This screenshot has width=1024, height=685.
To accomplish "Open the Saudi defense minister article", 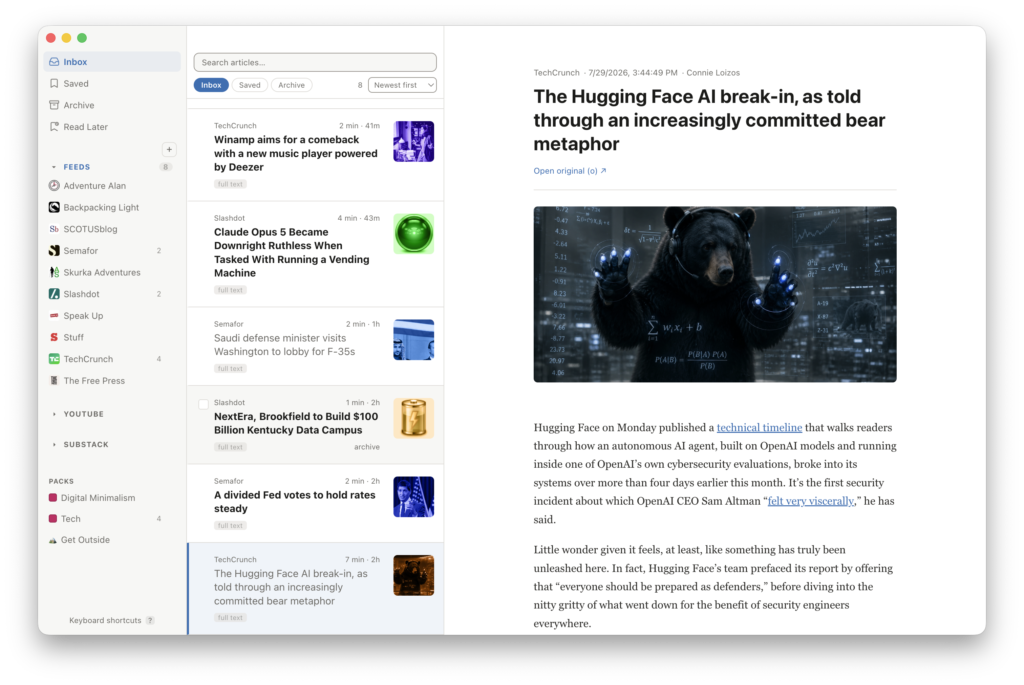I will [x=315, y=346].
